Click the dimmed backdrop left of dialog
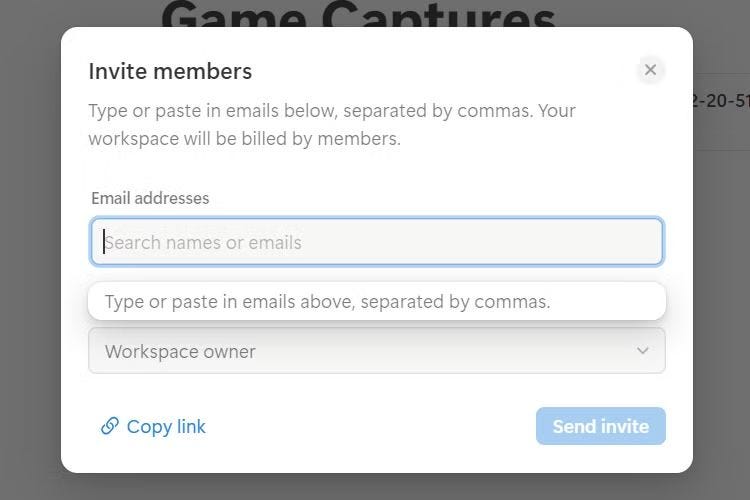The width and height of the screenshot is (750, 500). click(x=30, y=250)
